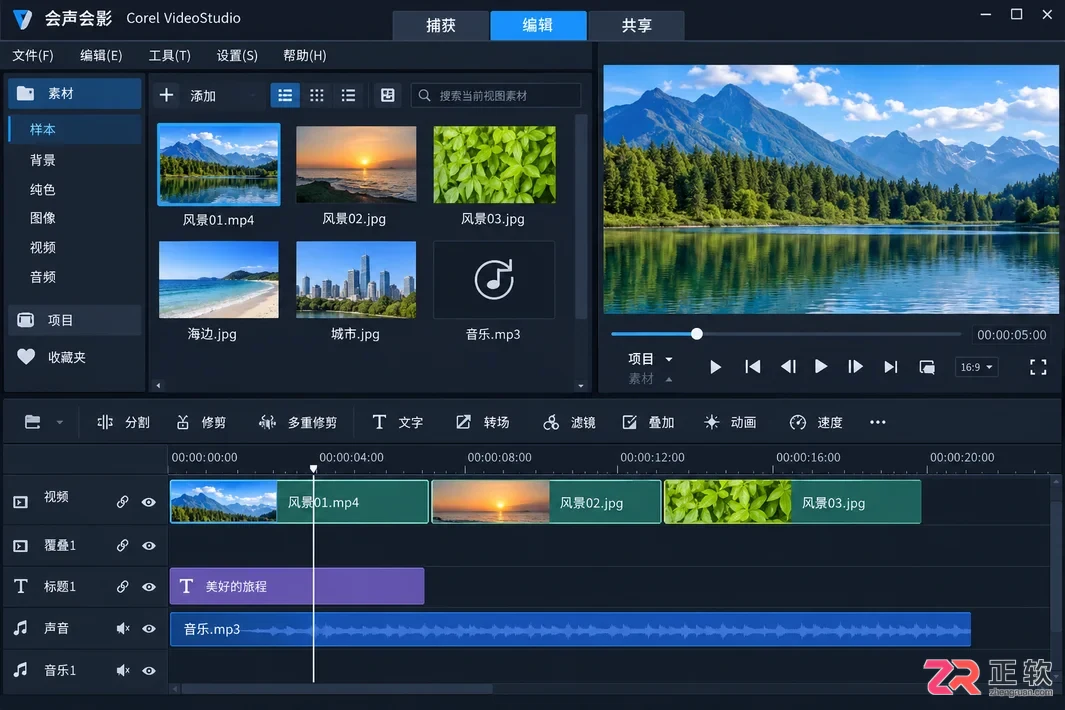
Task: Select the 修剪 trim tool
Action: pyautogui.click(x=201, y=423)
